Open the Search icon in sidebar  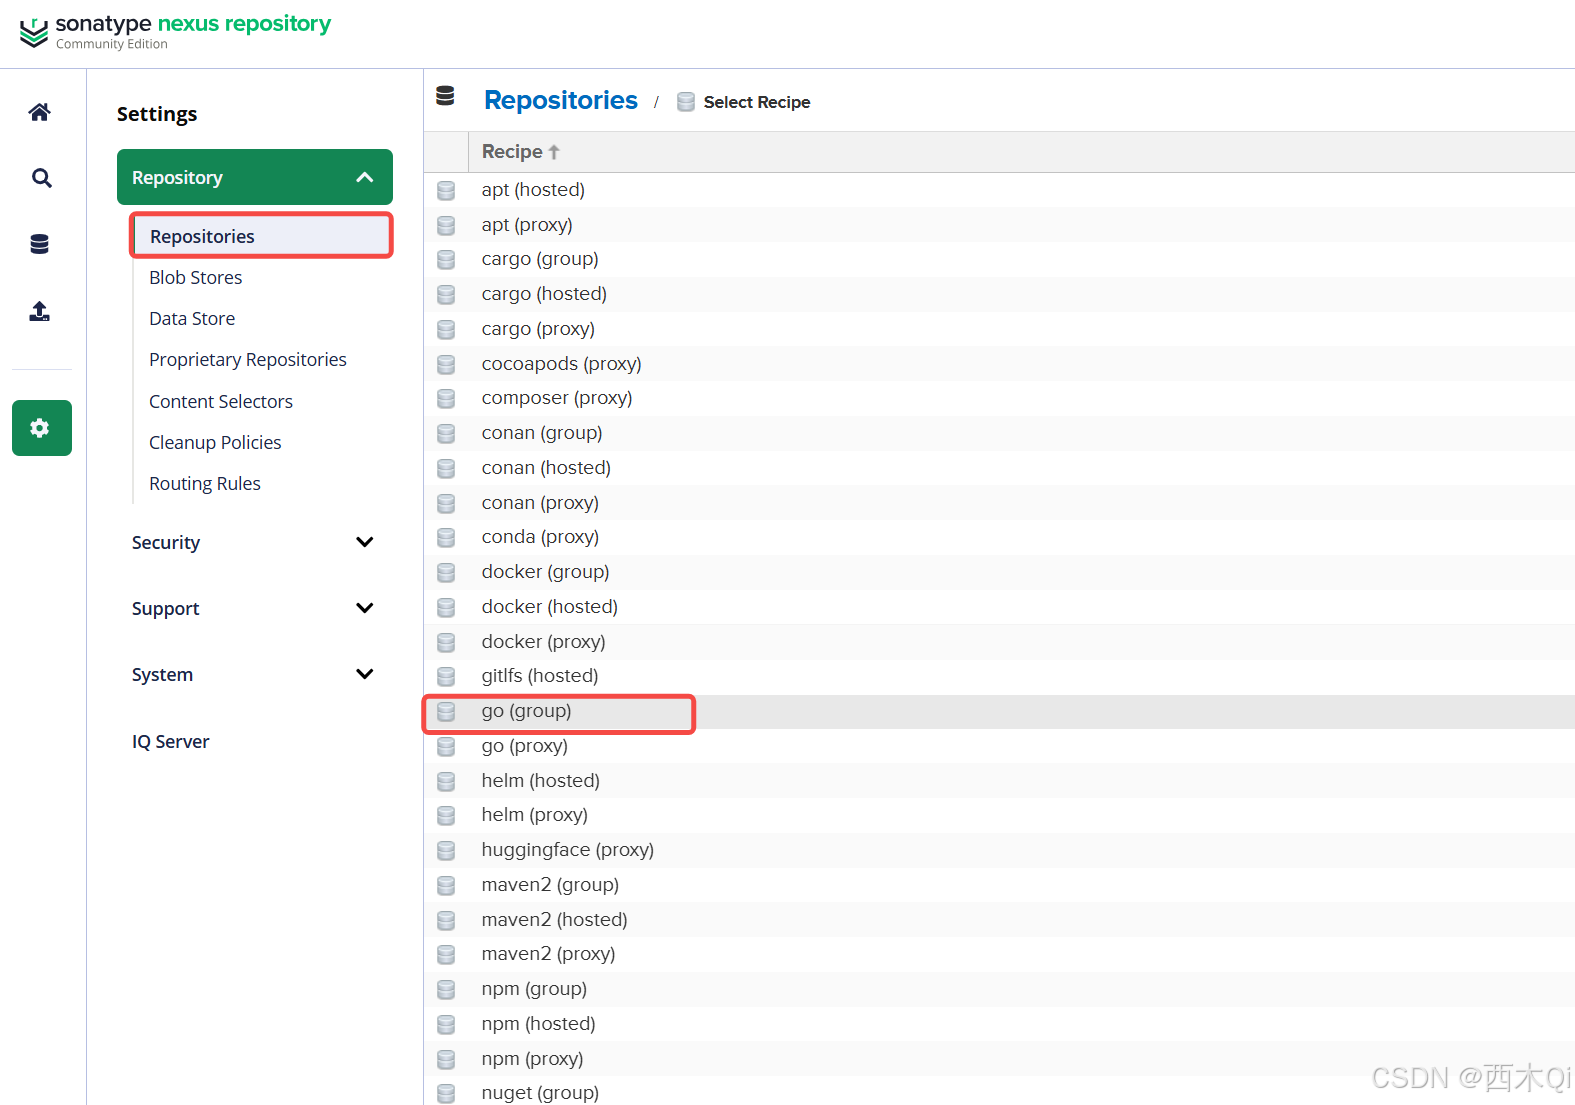[41, 178]
